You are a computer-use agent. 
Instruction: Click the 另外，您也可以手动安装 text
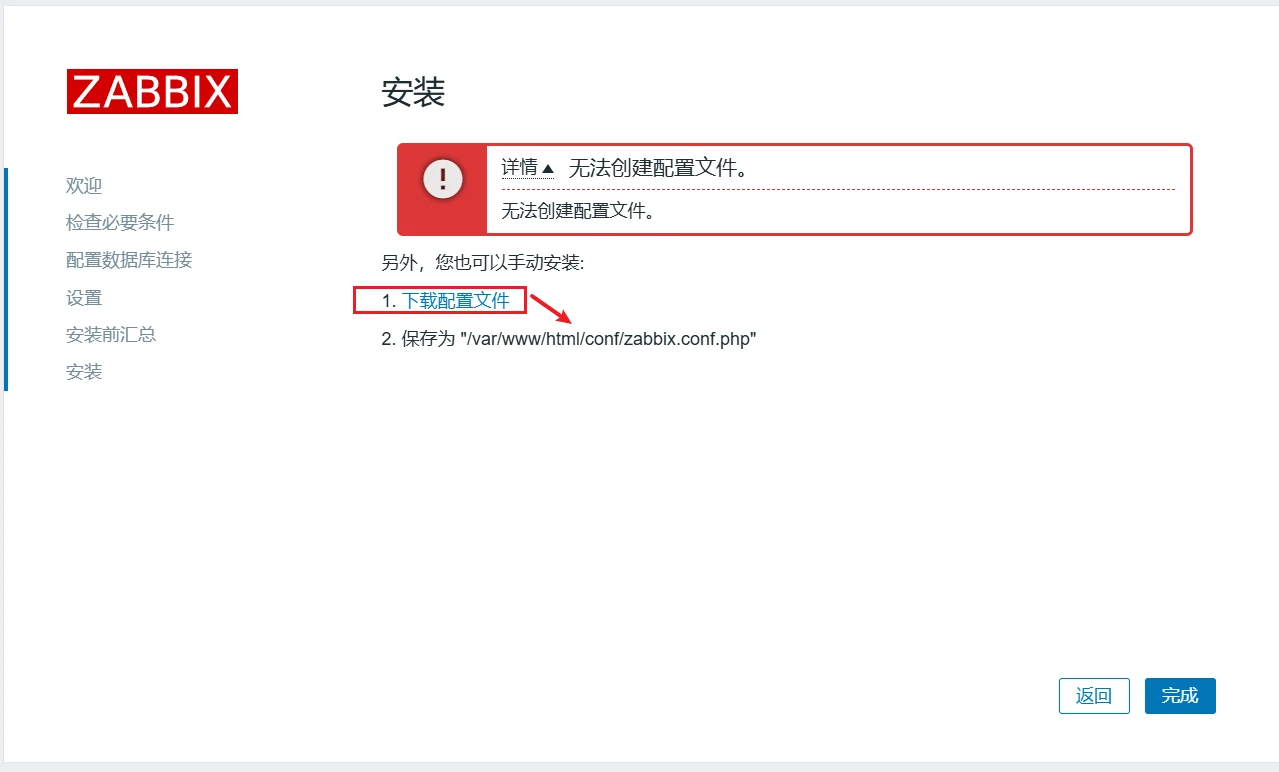(x=483, y=263)
